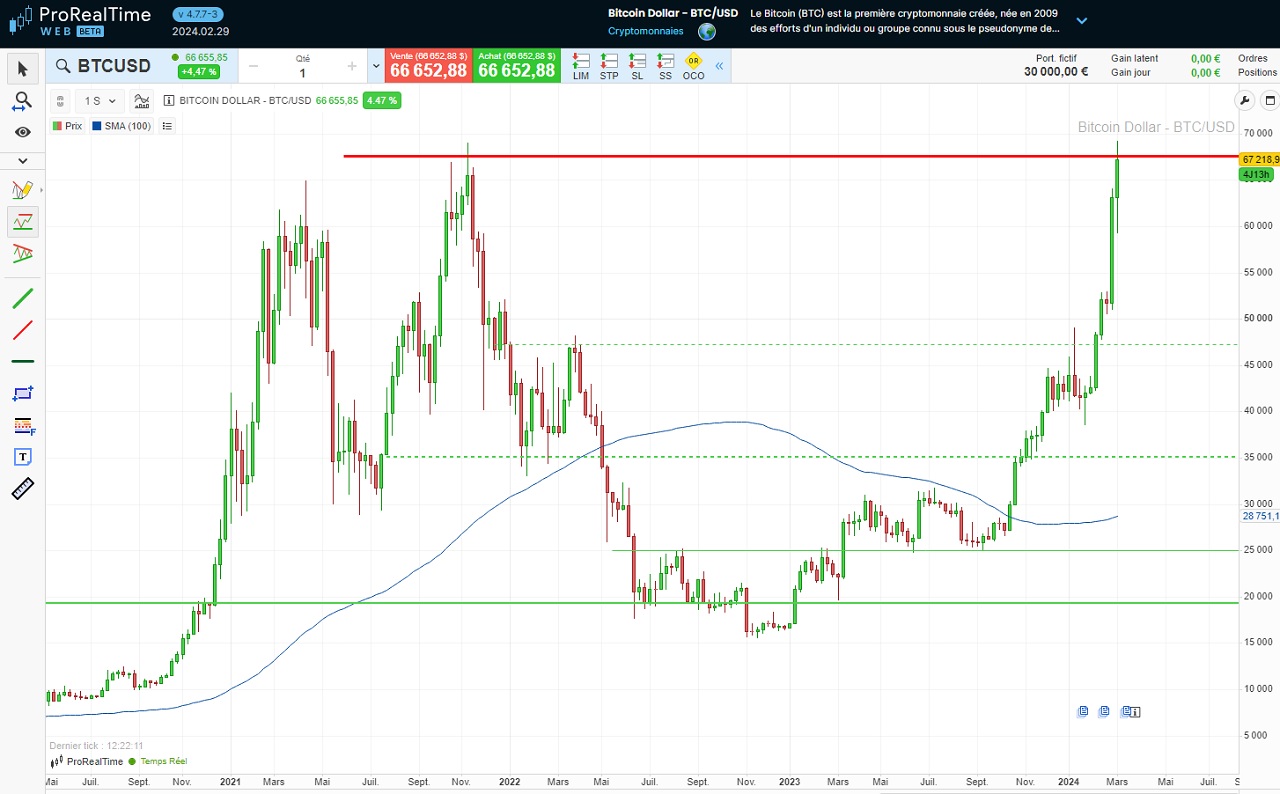Select the solid green support line near 19 000
Screen dimensions: 1280x794
[640, 602]
